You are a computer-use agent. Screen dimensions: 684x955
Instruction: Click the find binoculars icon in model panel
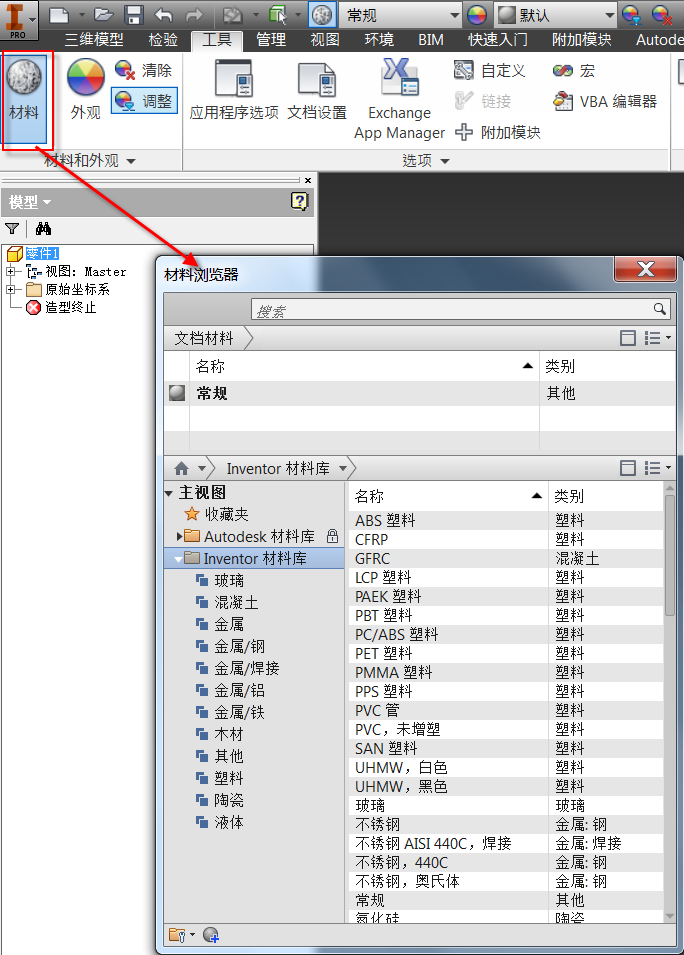pos(43,229)
